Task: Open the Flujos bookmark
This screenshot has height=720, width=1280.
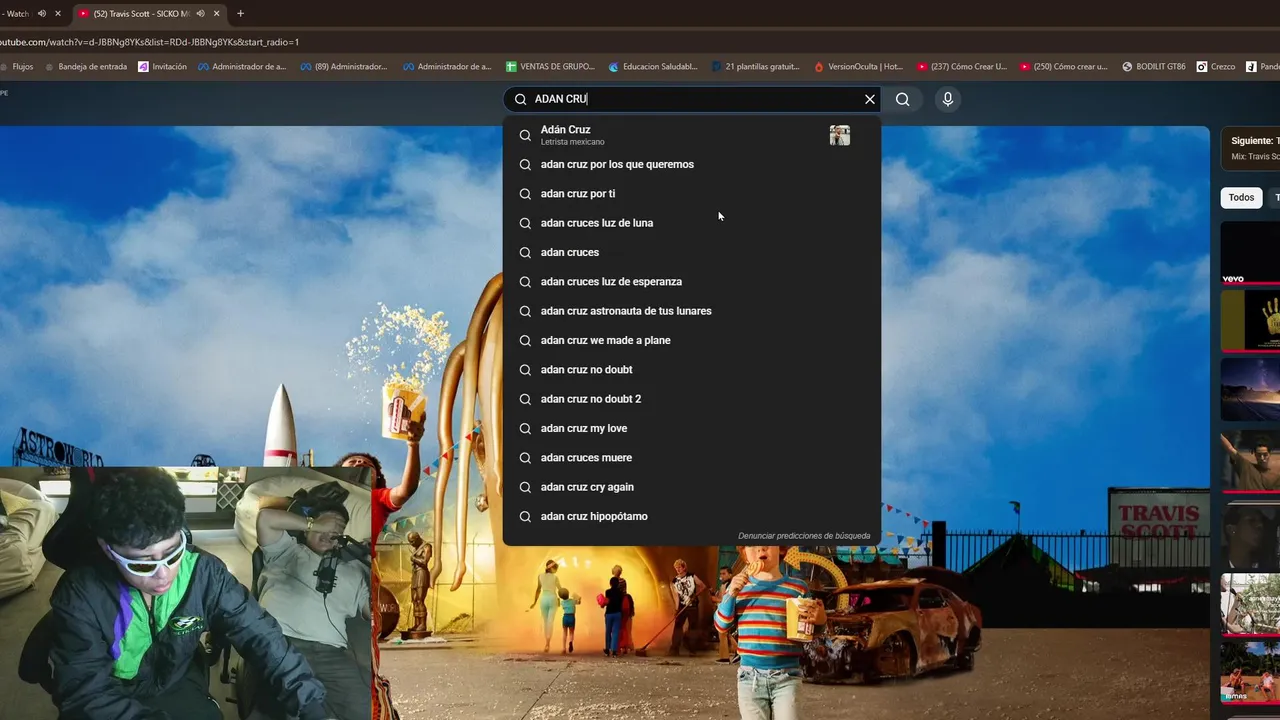Action: [x=17, y=67]
